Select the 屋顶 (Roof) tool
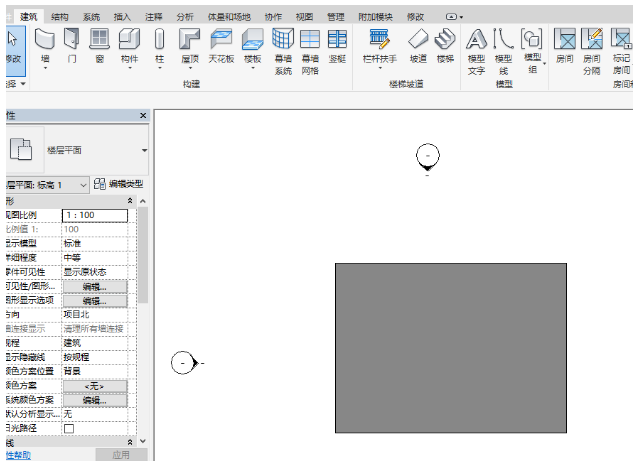Viewport: 640px width, 466px height. (x=190, y=46)
